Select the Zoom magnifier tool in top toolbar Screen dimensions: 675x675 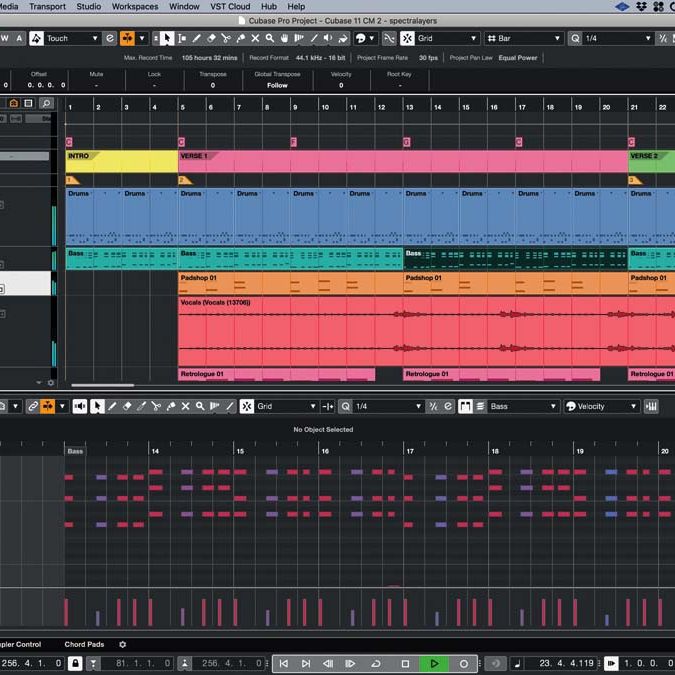tap(270, 38)
